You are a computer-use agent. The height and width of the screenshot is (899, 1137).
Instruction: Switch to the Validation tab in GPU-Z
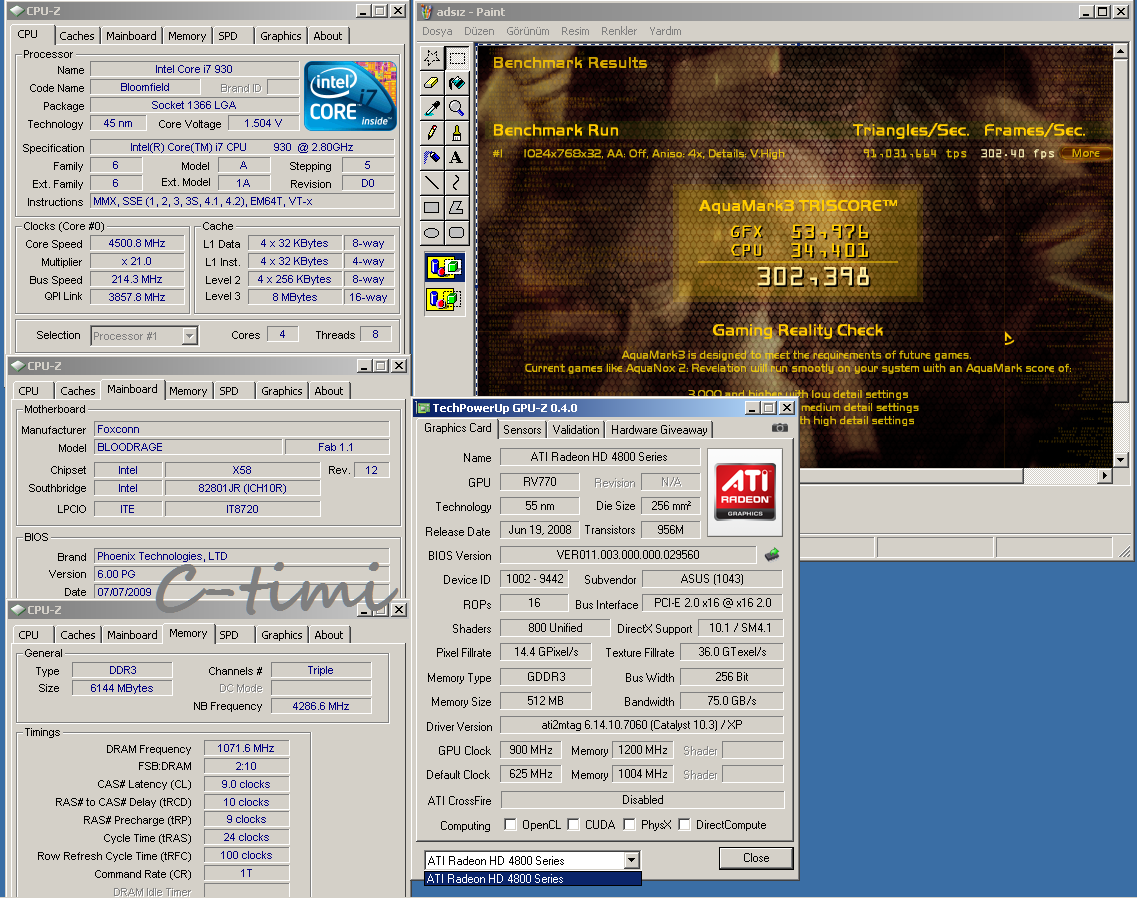[x=576, y=430]
